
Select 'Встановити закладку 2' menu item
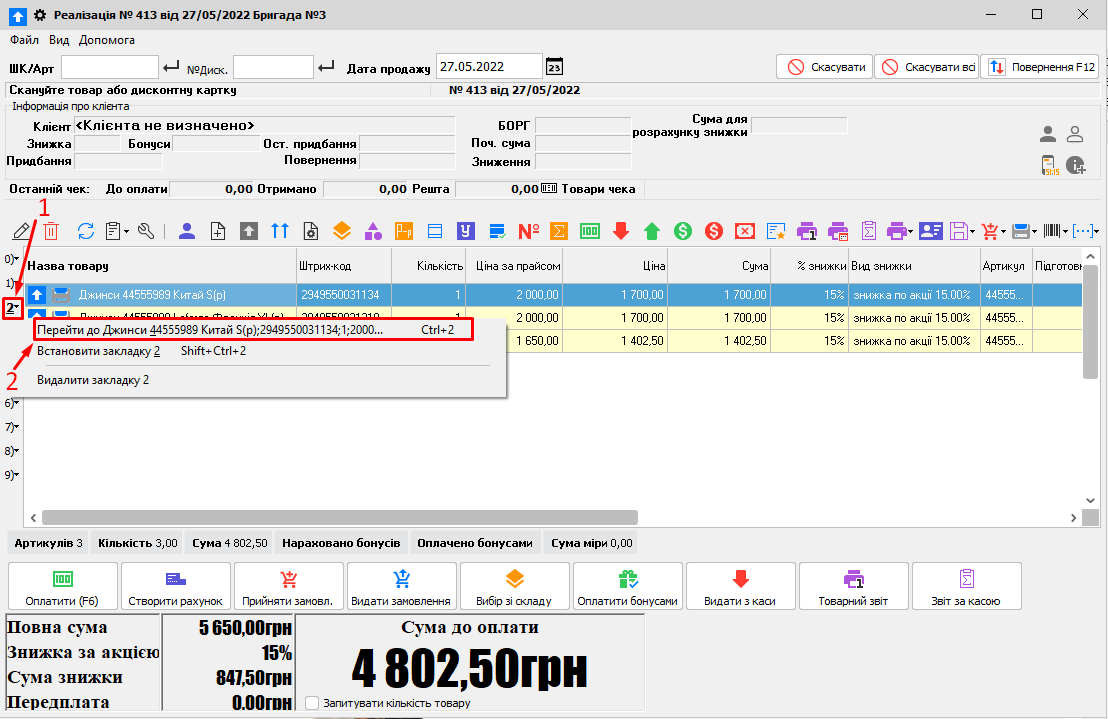tap(98, 351)
